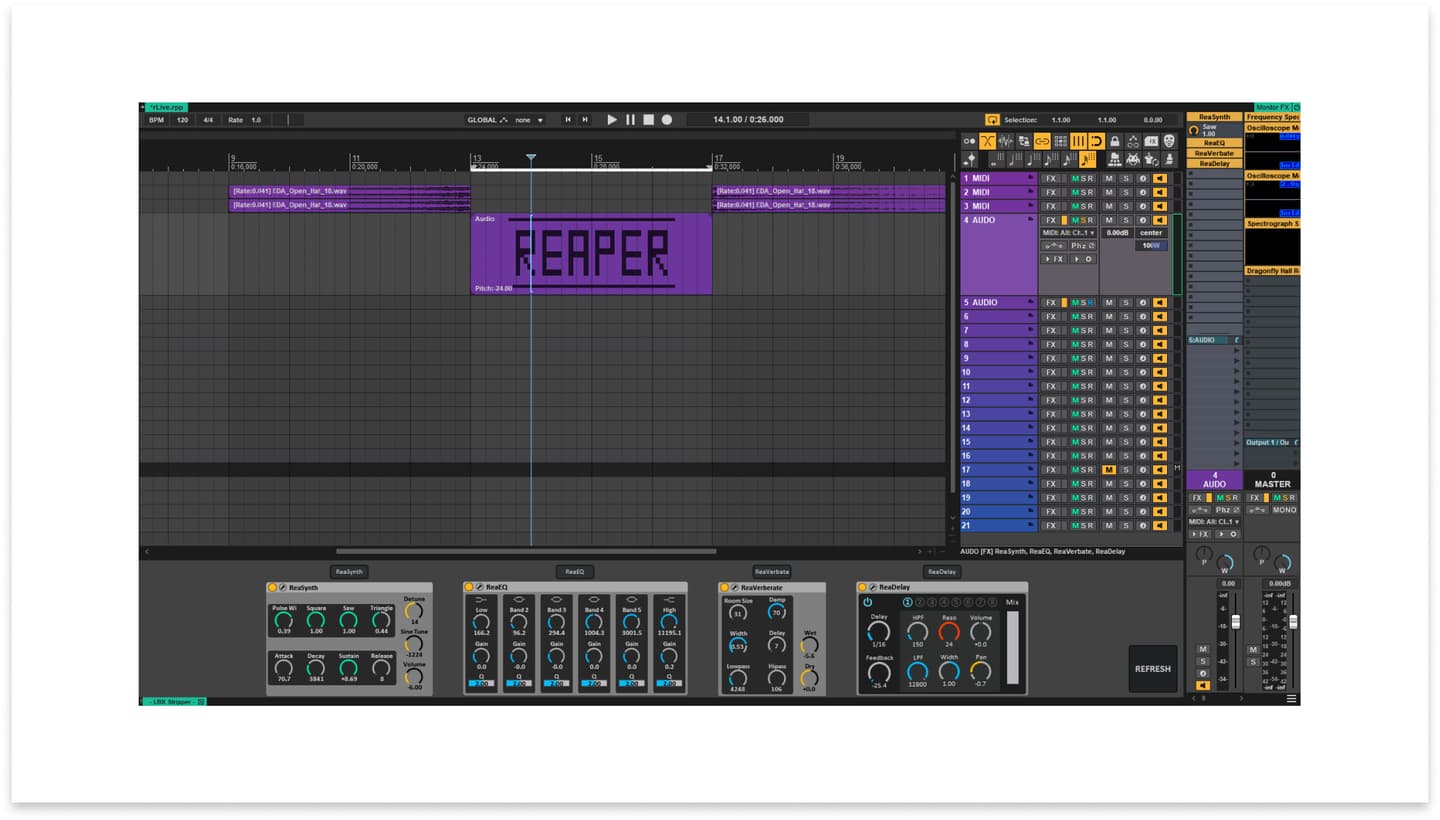Click the ReaDelay Mix slider
Viewport: 1440px width, 820px height.
click(1013, 647)
